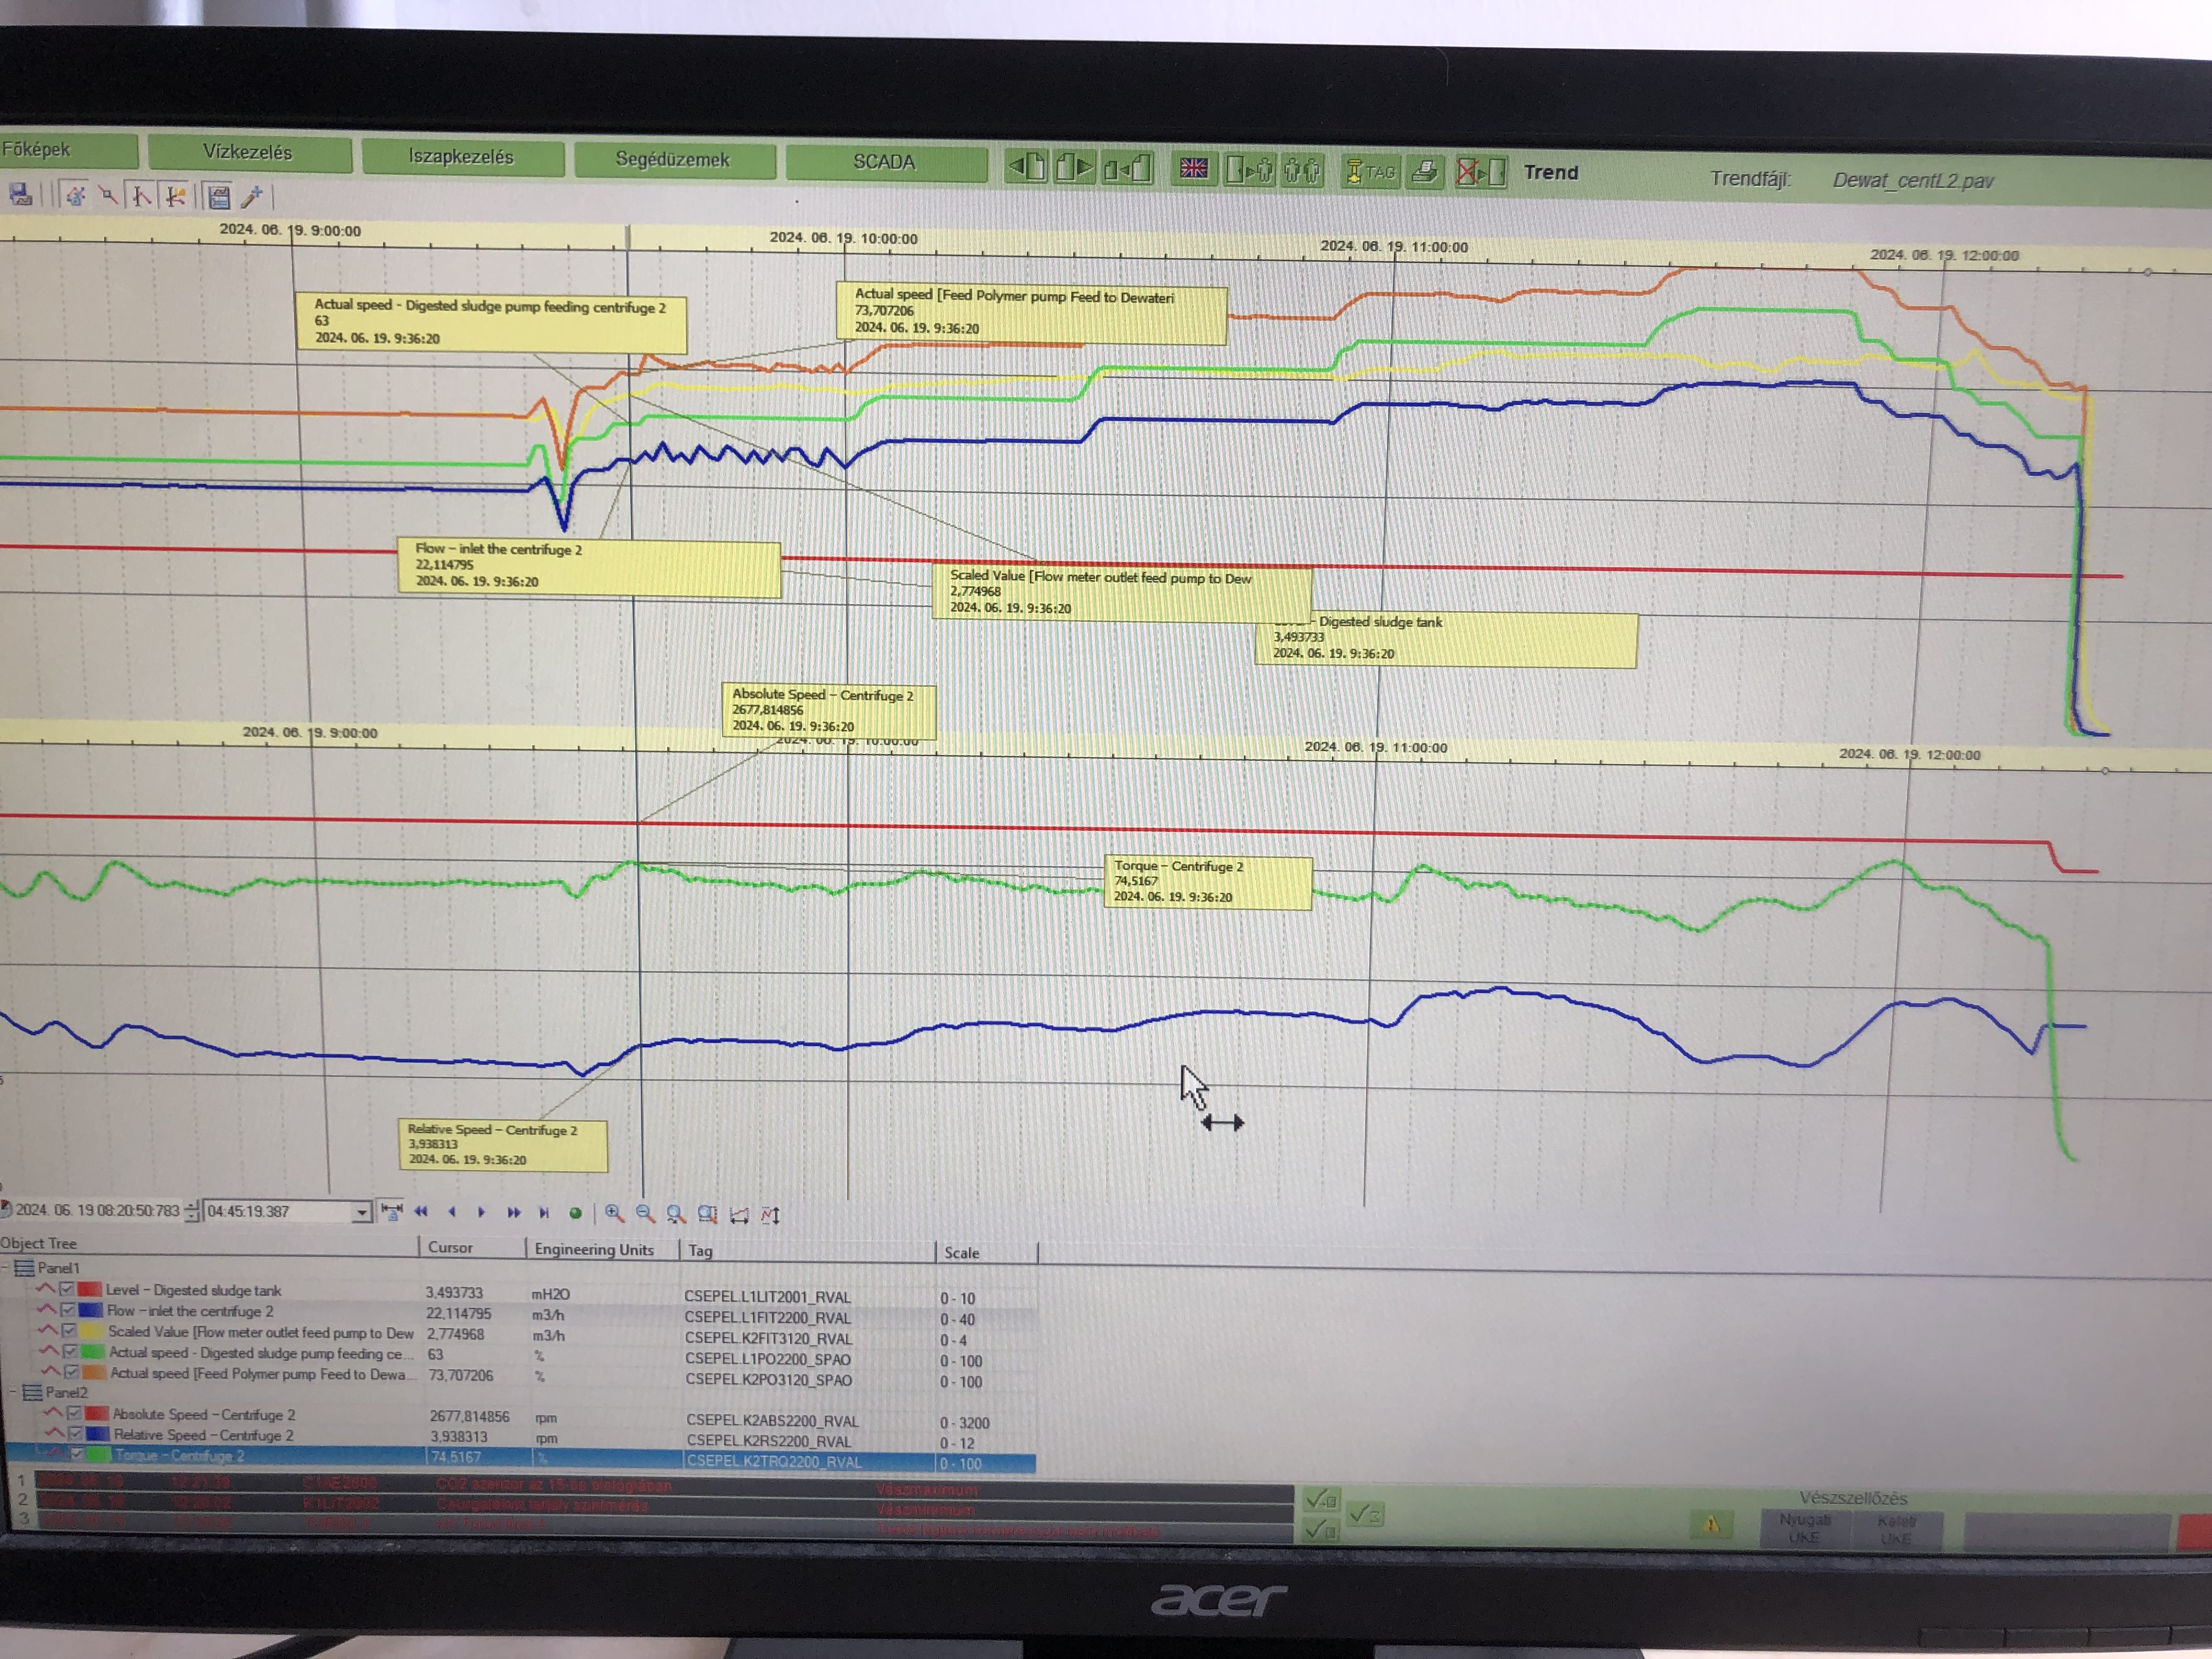Click the zoom out magnifier icon

(645, 1214)
